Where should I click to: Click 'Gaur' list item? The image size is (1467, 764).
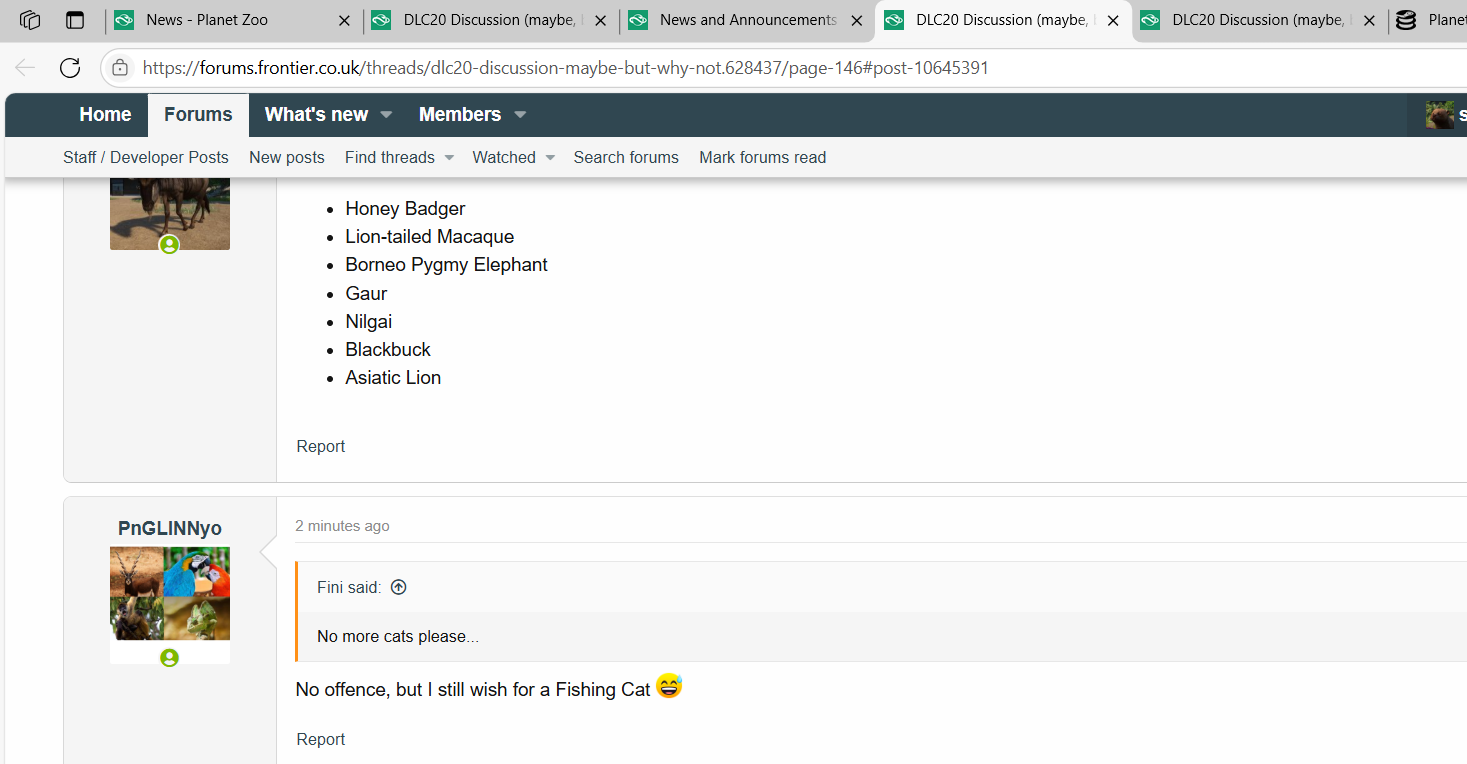coord(366,293)
